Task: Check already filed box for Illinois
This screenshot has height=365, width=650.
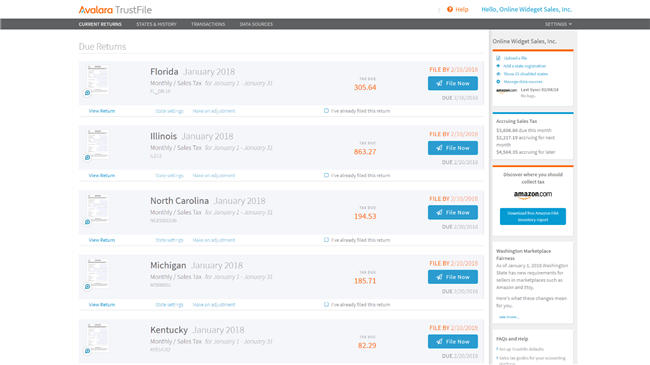Action: click(326, 175)
